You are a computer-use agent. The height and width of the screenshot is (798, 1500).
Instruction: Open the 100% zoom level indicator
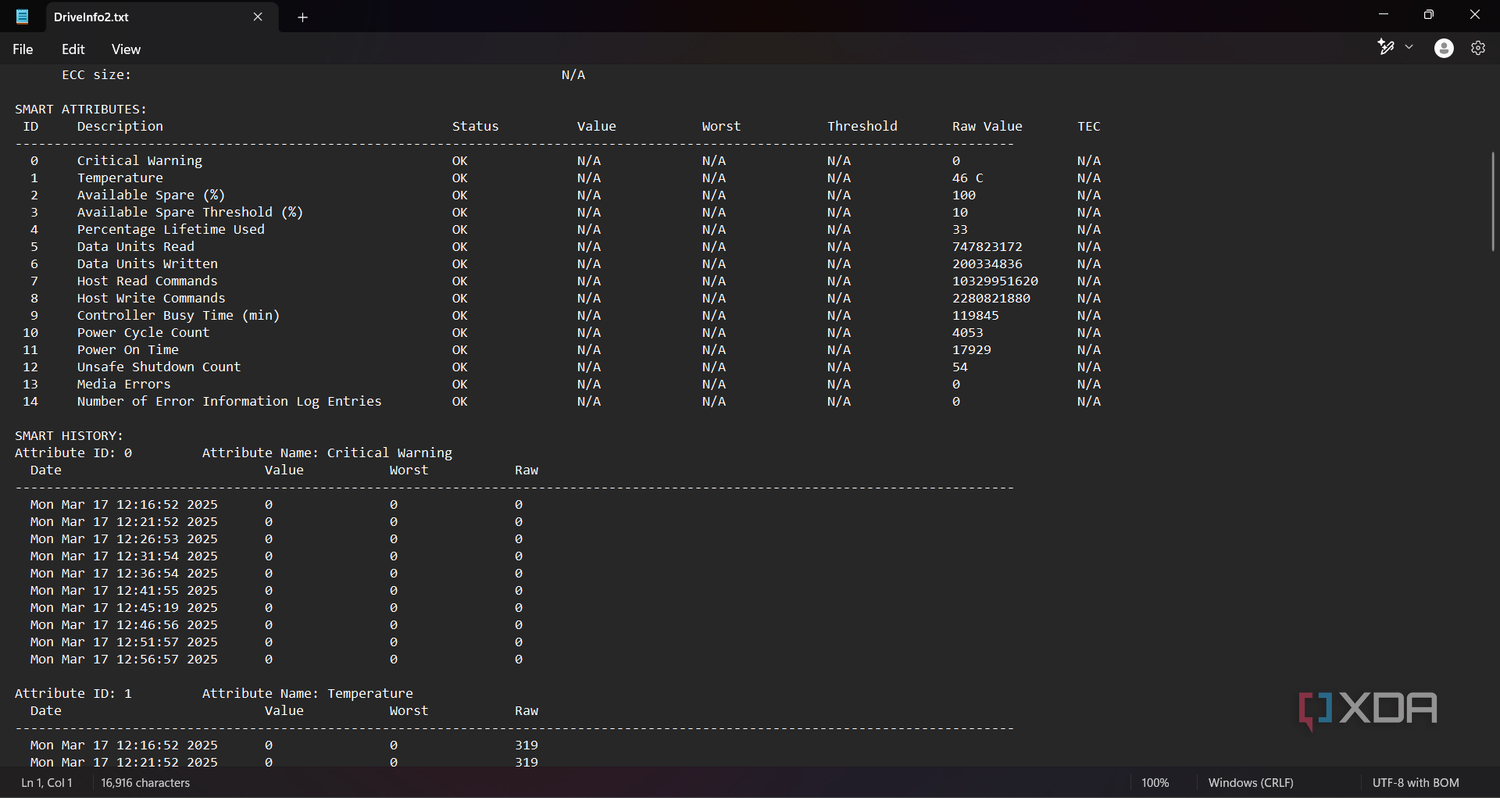point(1155,783)
